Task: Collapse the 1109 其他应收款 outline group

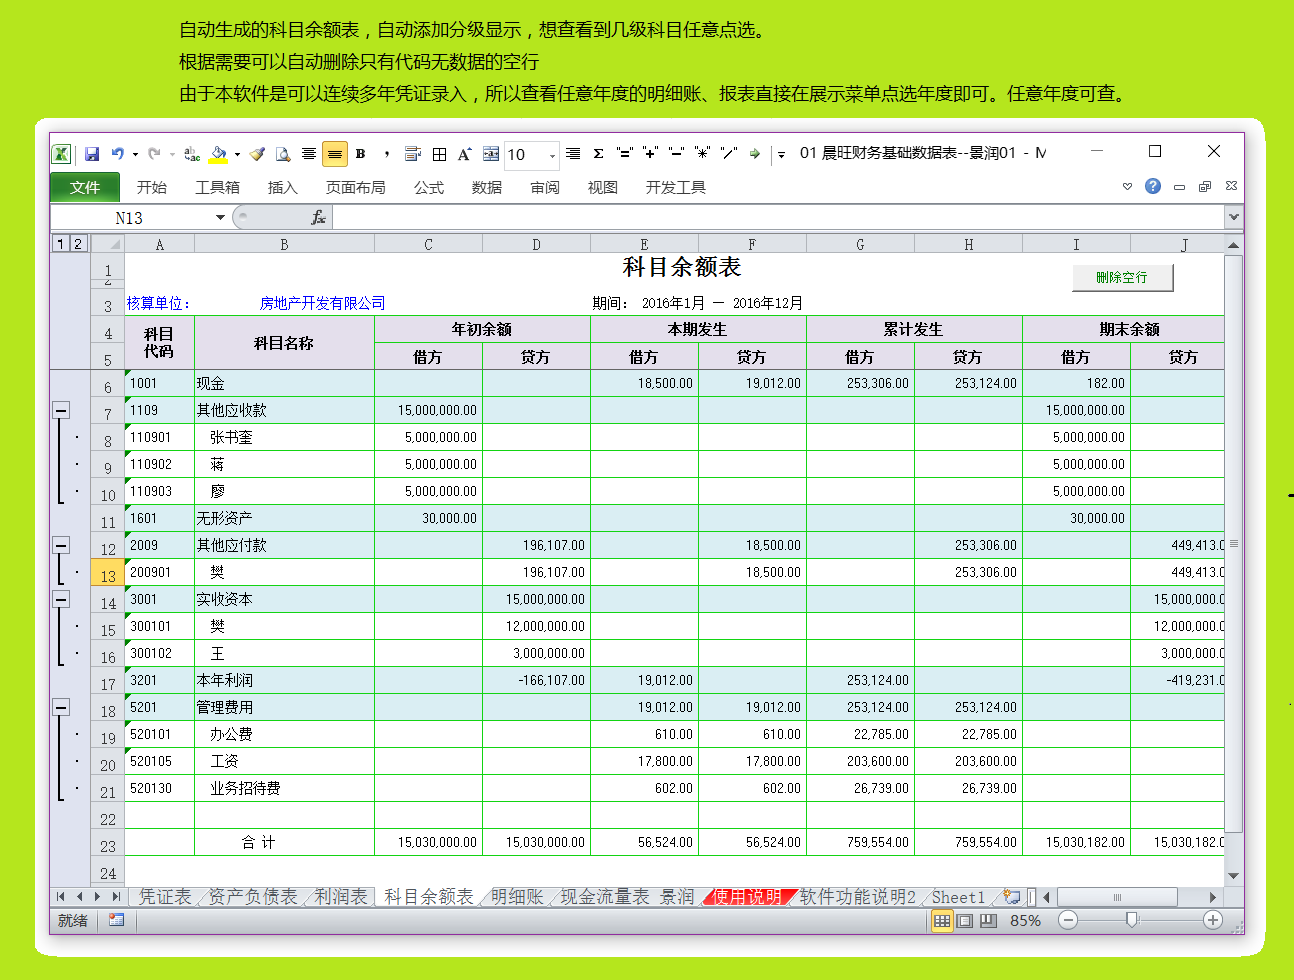Action: (x=61, y=410)
